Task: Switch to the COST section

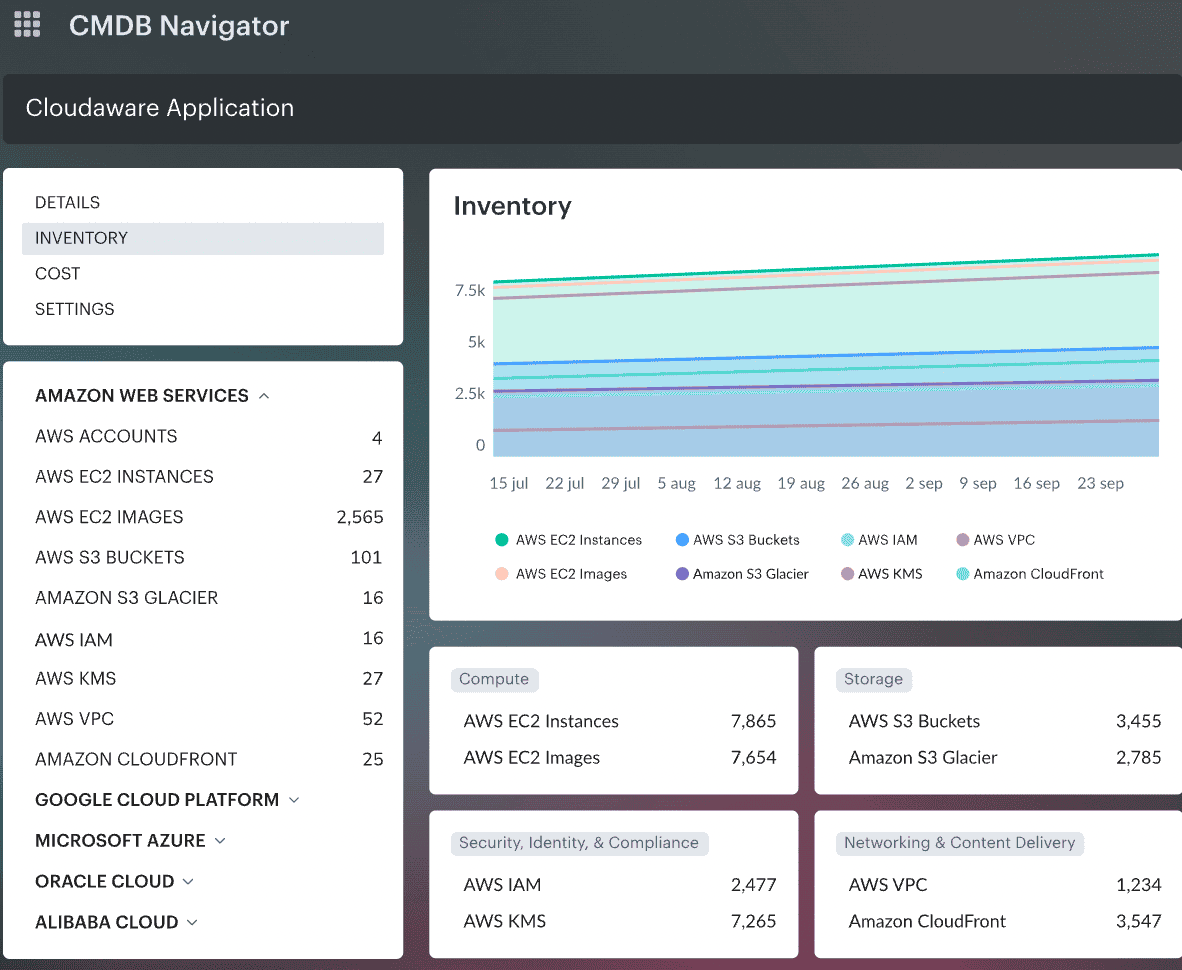Action: pos(57,274)
